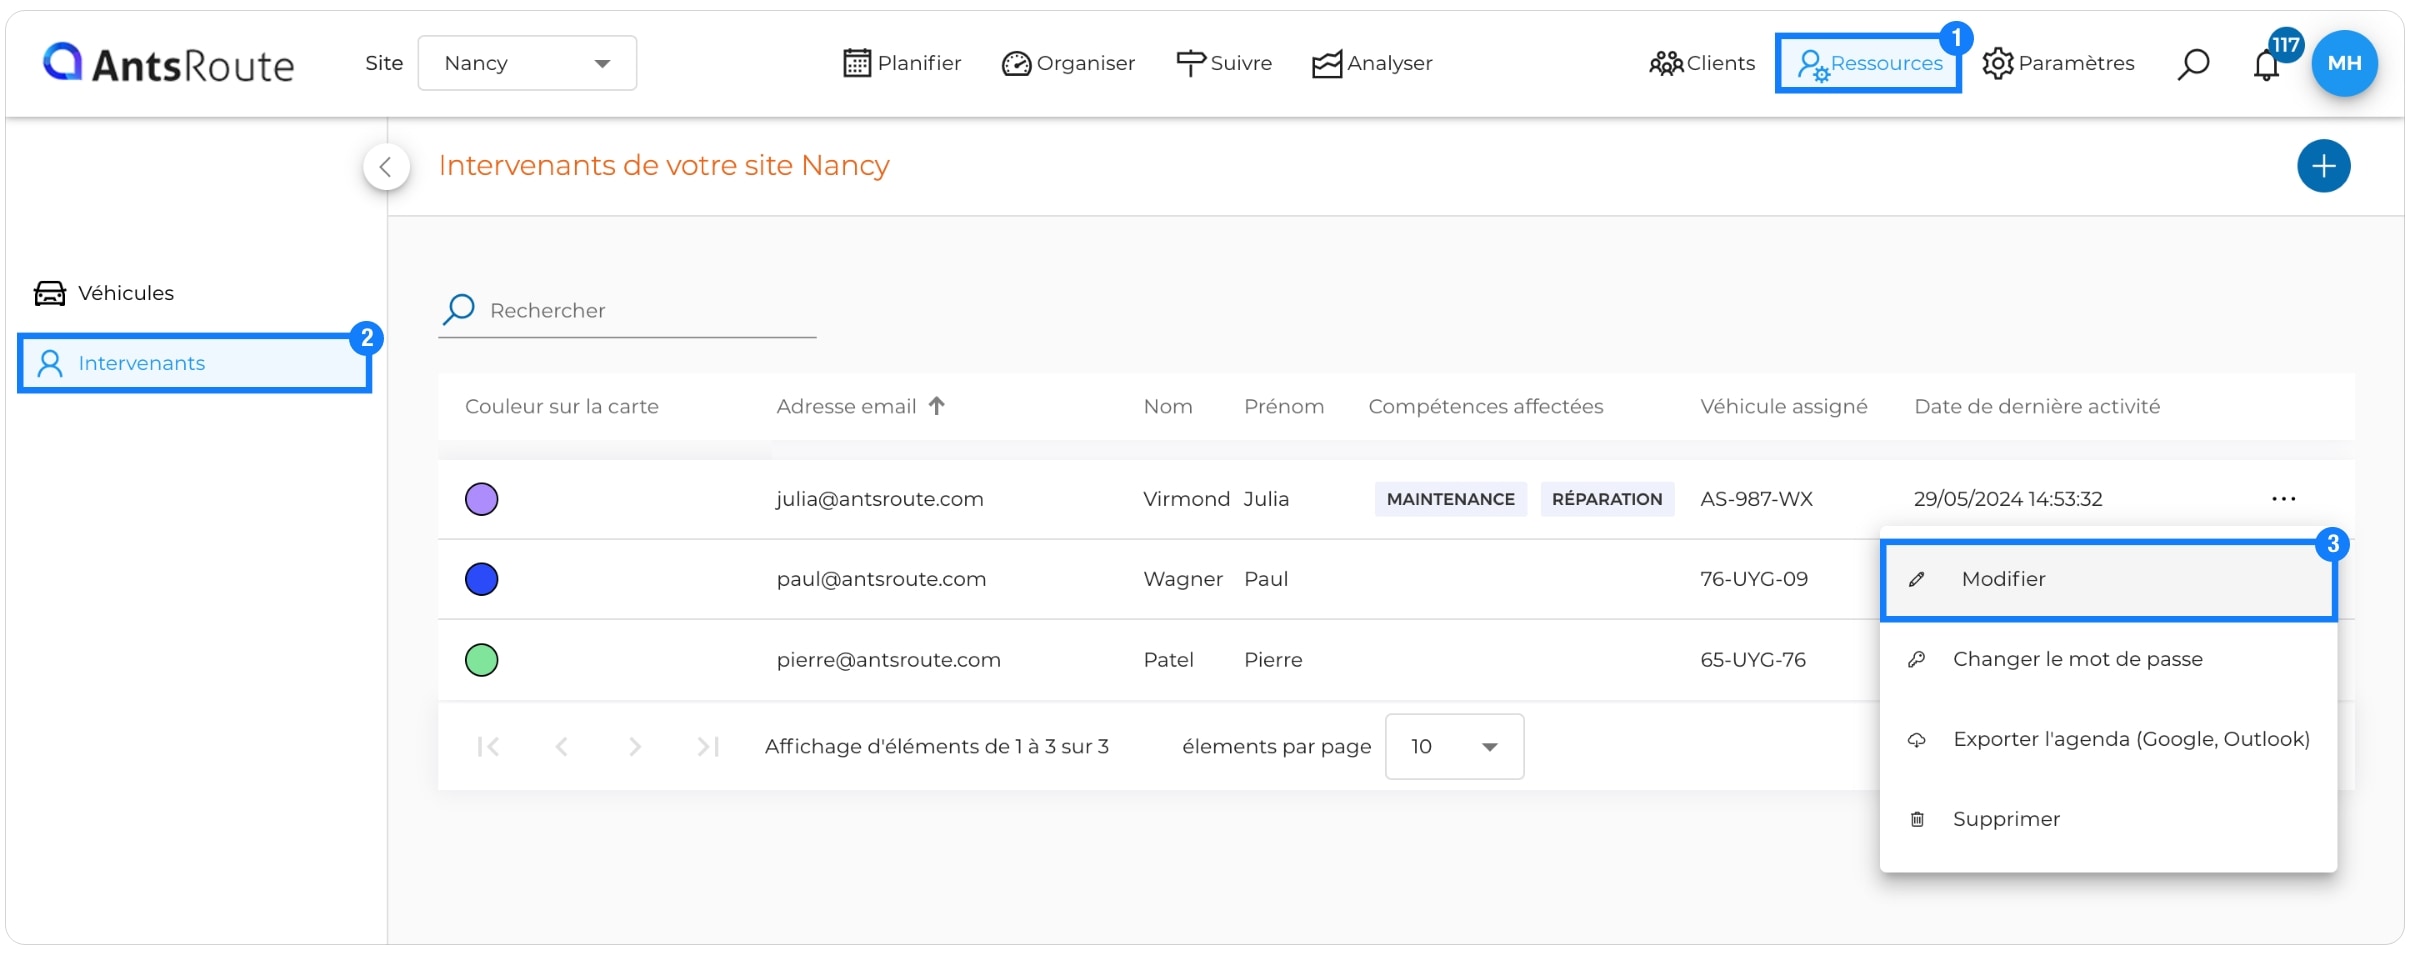Viewport: 2410px width, 959px height.
Task: Open notifications bell with 117 badge
Action: (2267, 64)
